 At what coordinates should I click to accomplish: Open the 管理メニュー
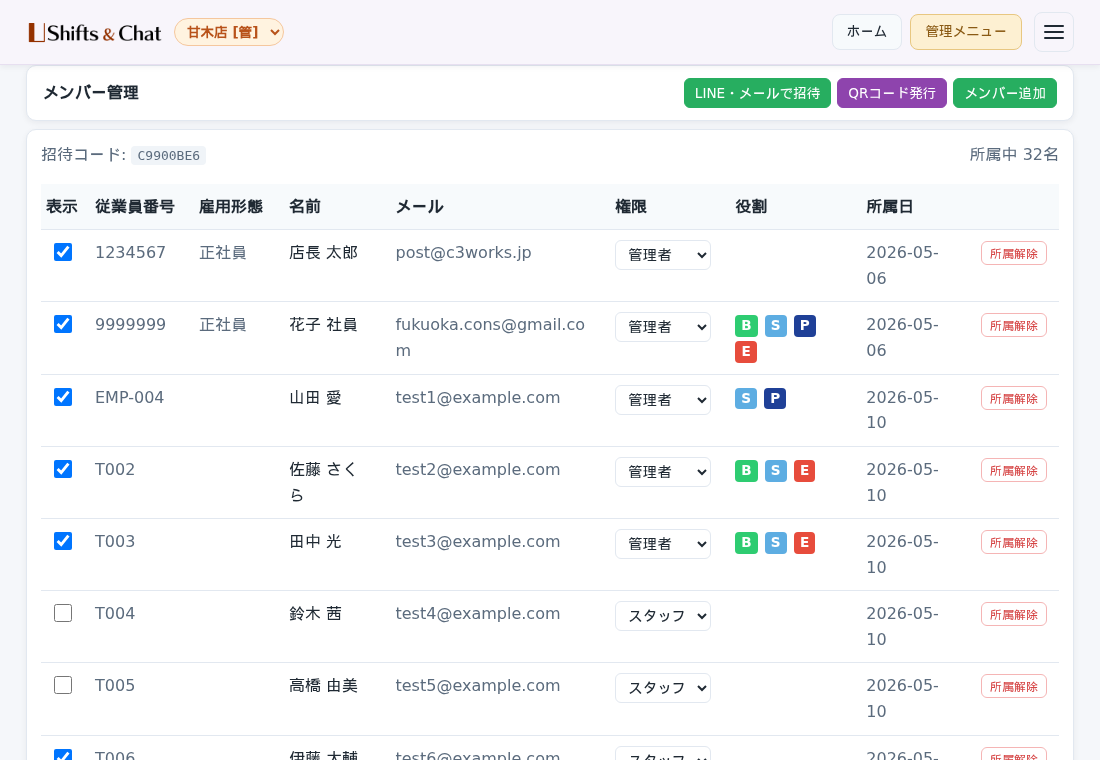pos(965,32)
